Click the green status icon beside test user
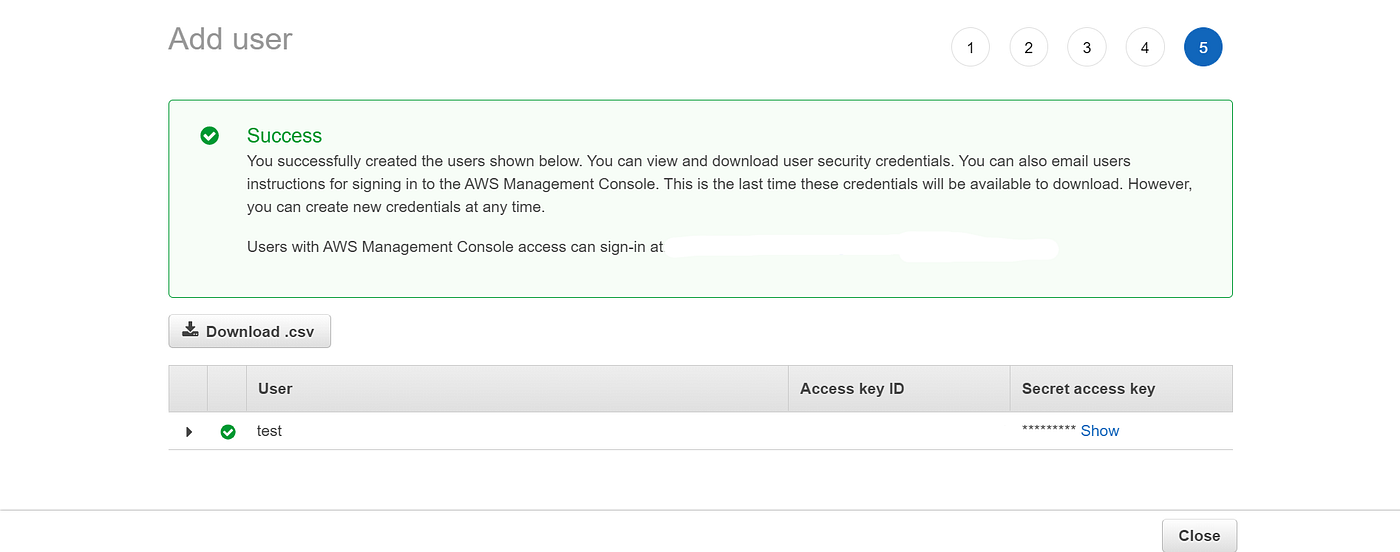This screenshot has width=1400, height=552. click(x=228, y=432)
